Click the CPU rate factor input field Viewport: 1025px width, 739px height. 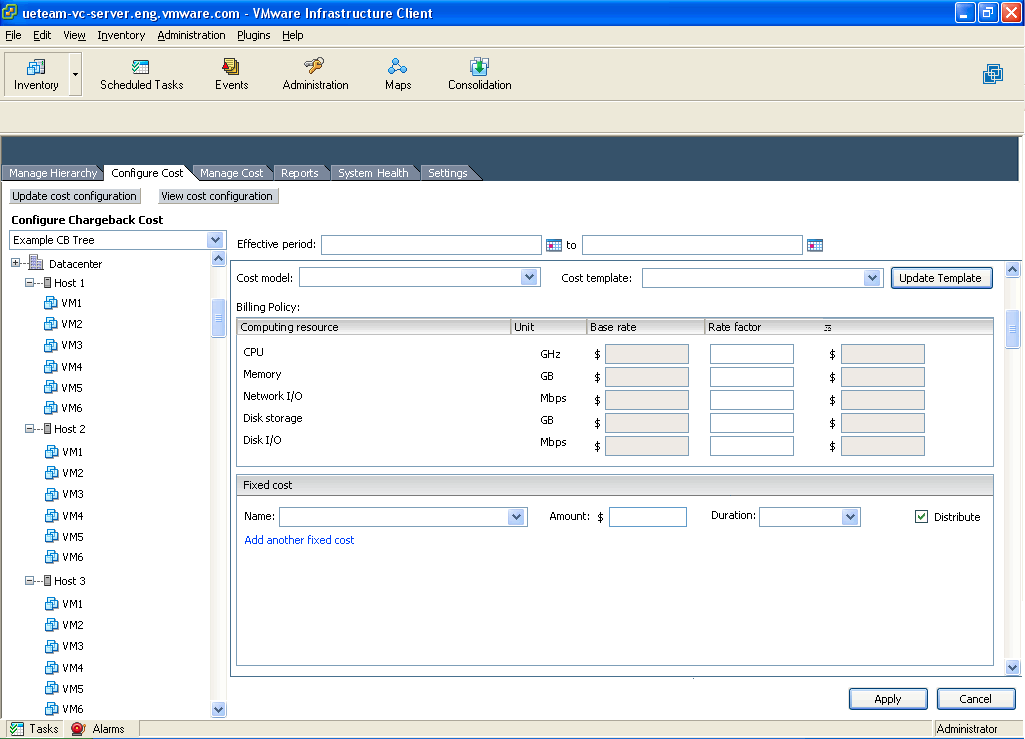(751, 354)
